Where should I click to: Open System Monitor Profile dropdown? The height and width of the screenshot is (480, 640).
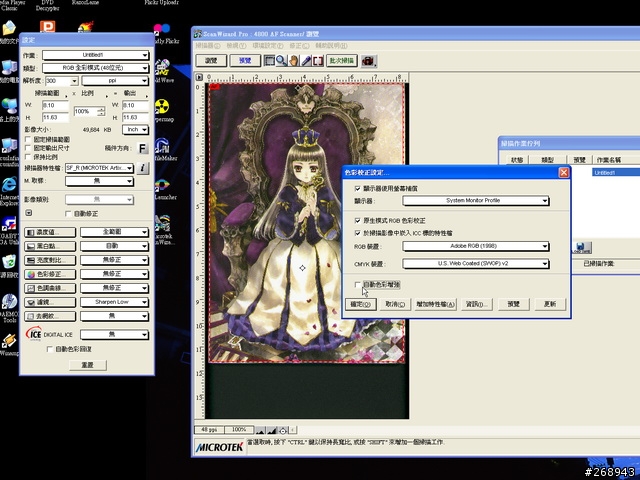click(x=476, y=200)
